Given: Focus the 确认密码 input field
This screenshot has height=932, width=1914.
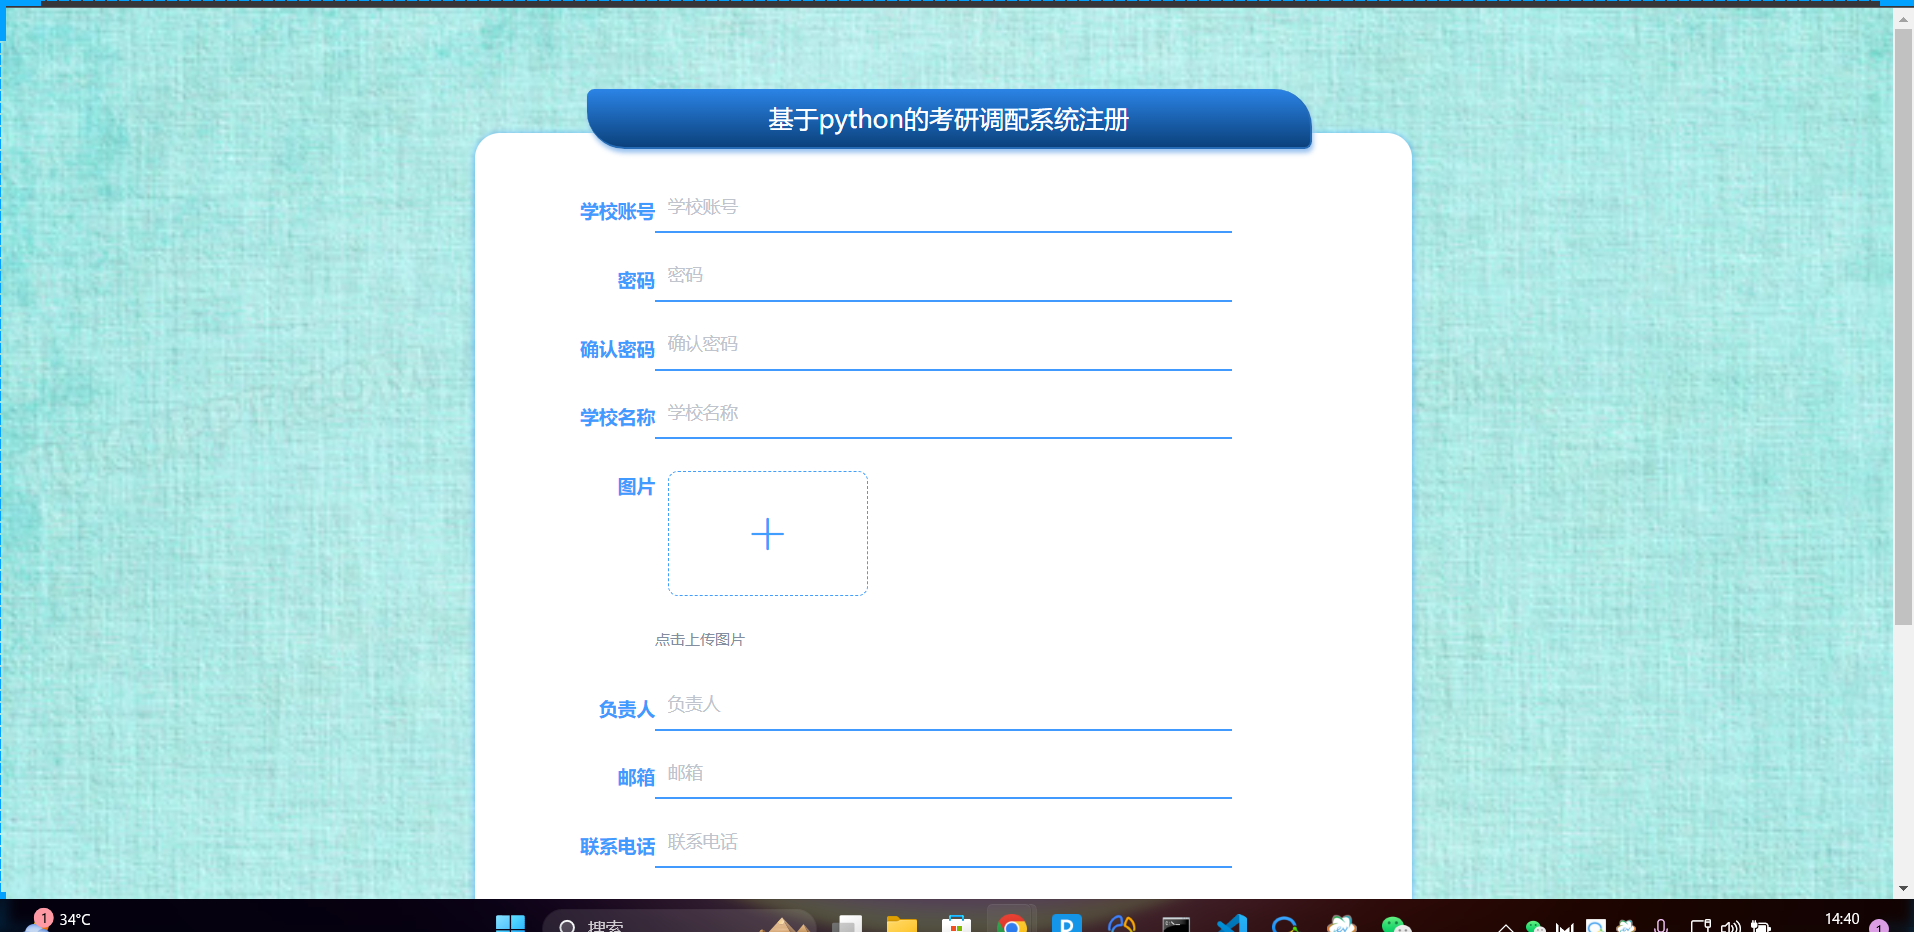Looking at the screenshot, I should (943, 346).
